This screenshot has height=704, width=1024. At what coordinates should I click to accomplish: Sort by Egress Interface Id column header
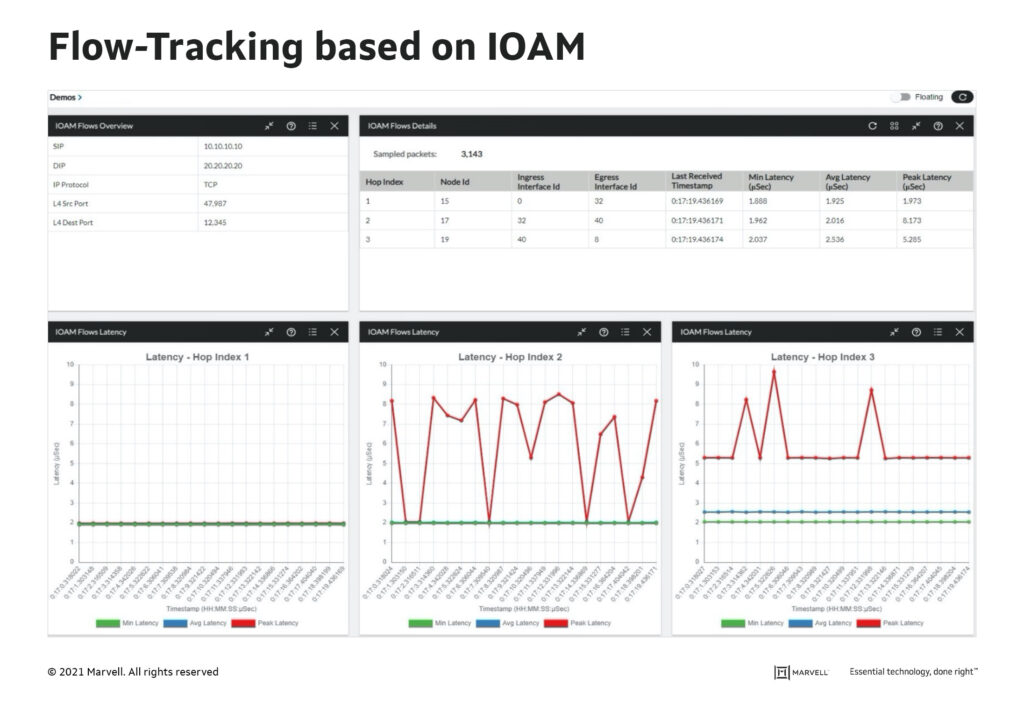point(628,182)
